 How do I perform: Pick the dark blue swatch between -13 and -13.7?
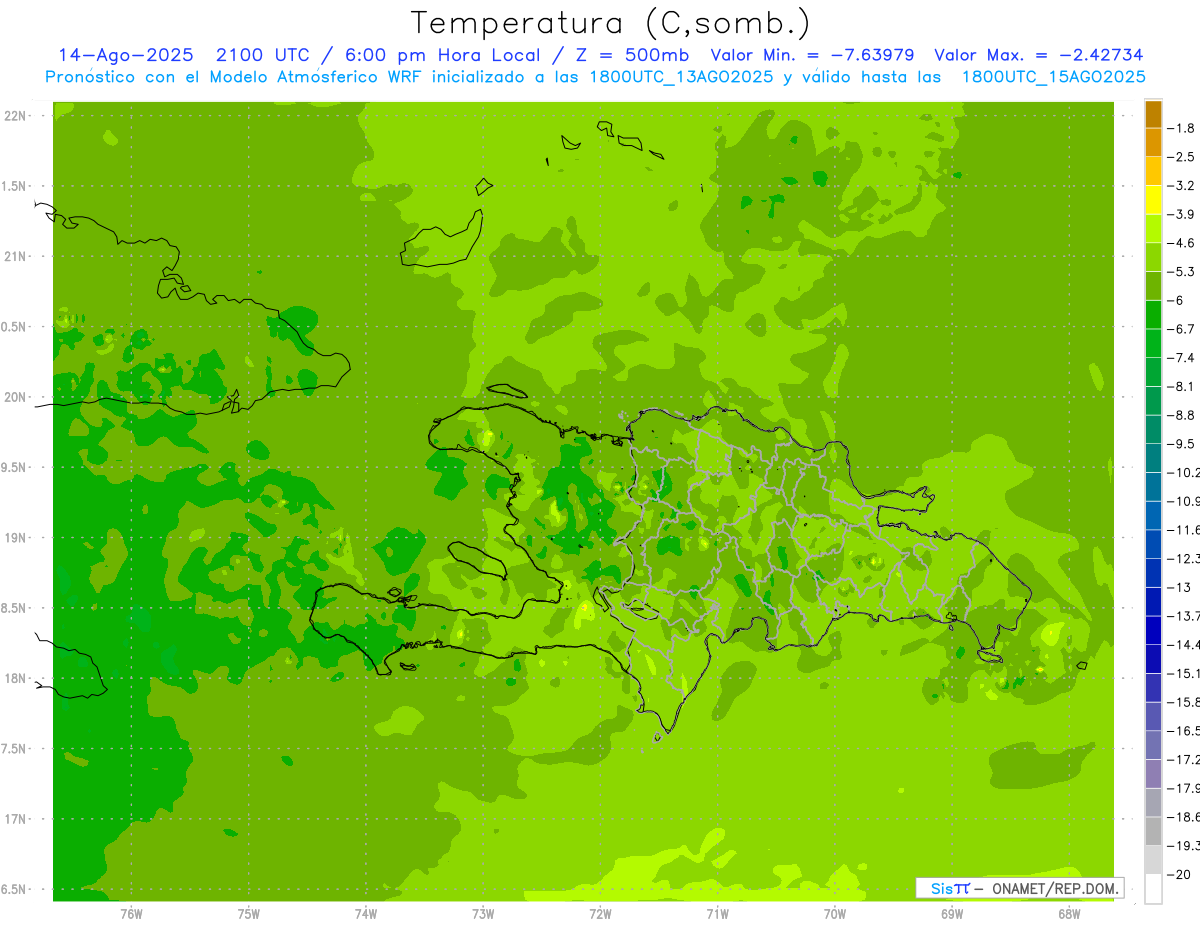(1153, 601)
